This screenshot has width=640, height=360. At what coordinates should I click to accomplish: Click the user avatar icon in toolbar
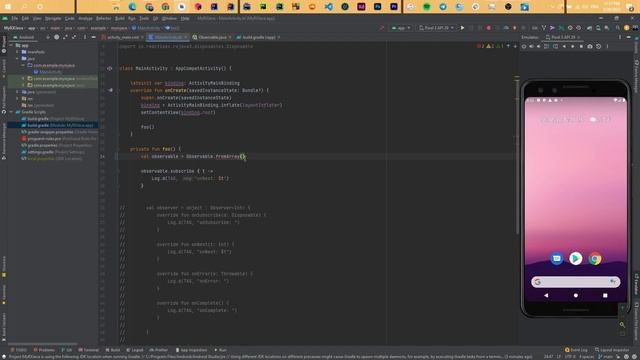[x=627, y=28]
